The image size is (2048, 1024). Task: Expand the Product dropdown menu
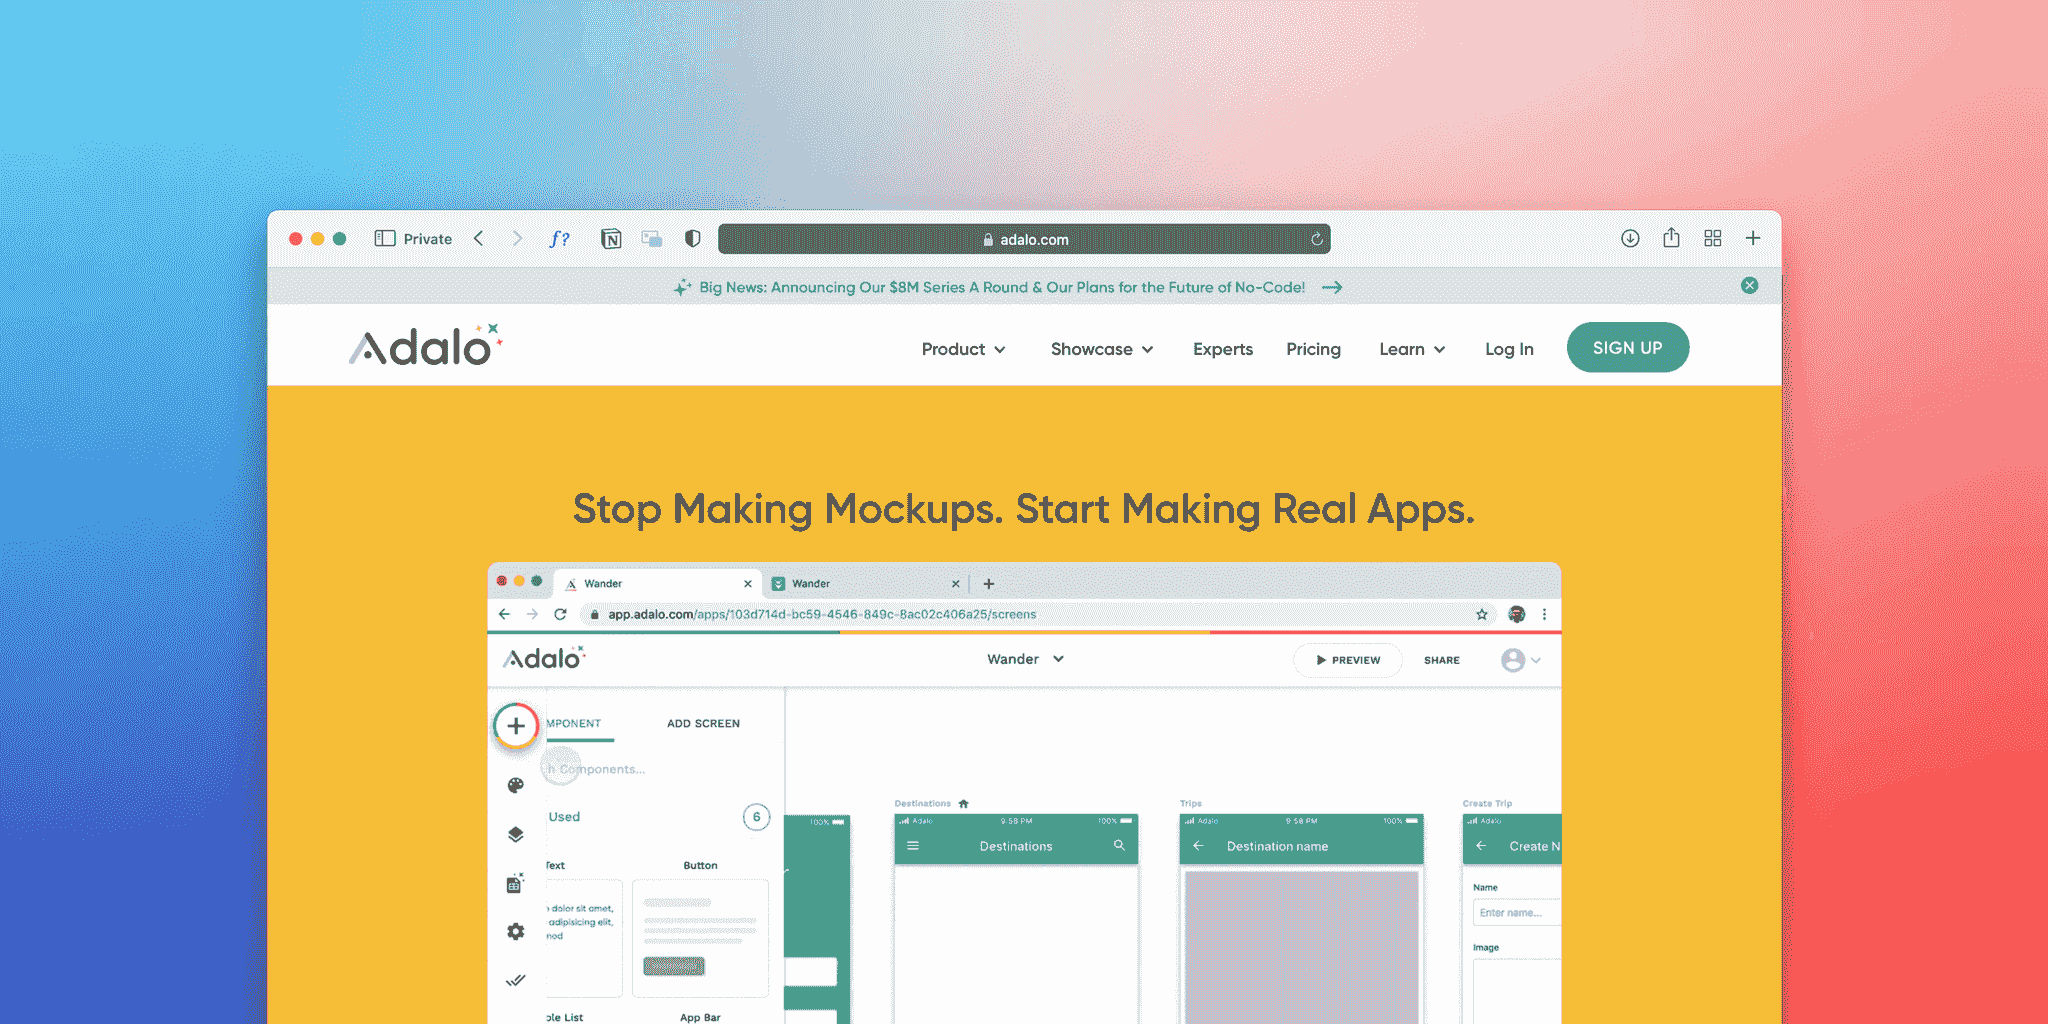coord(963,349)
